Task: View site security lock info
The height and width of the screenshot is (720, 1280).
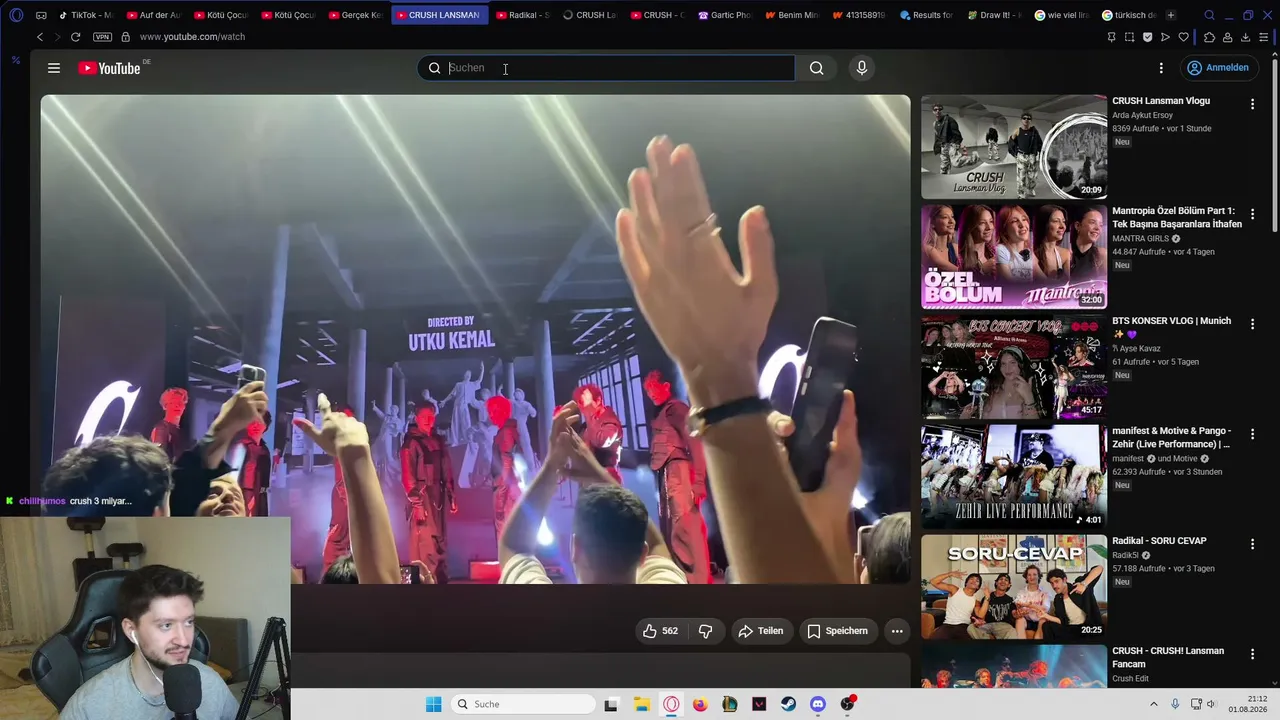Action: 125,37
